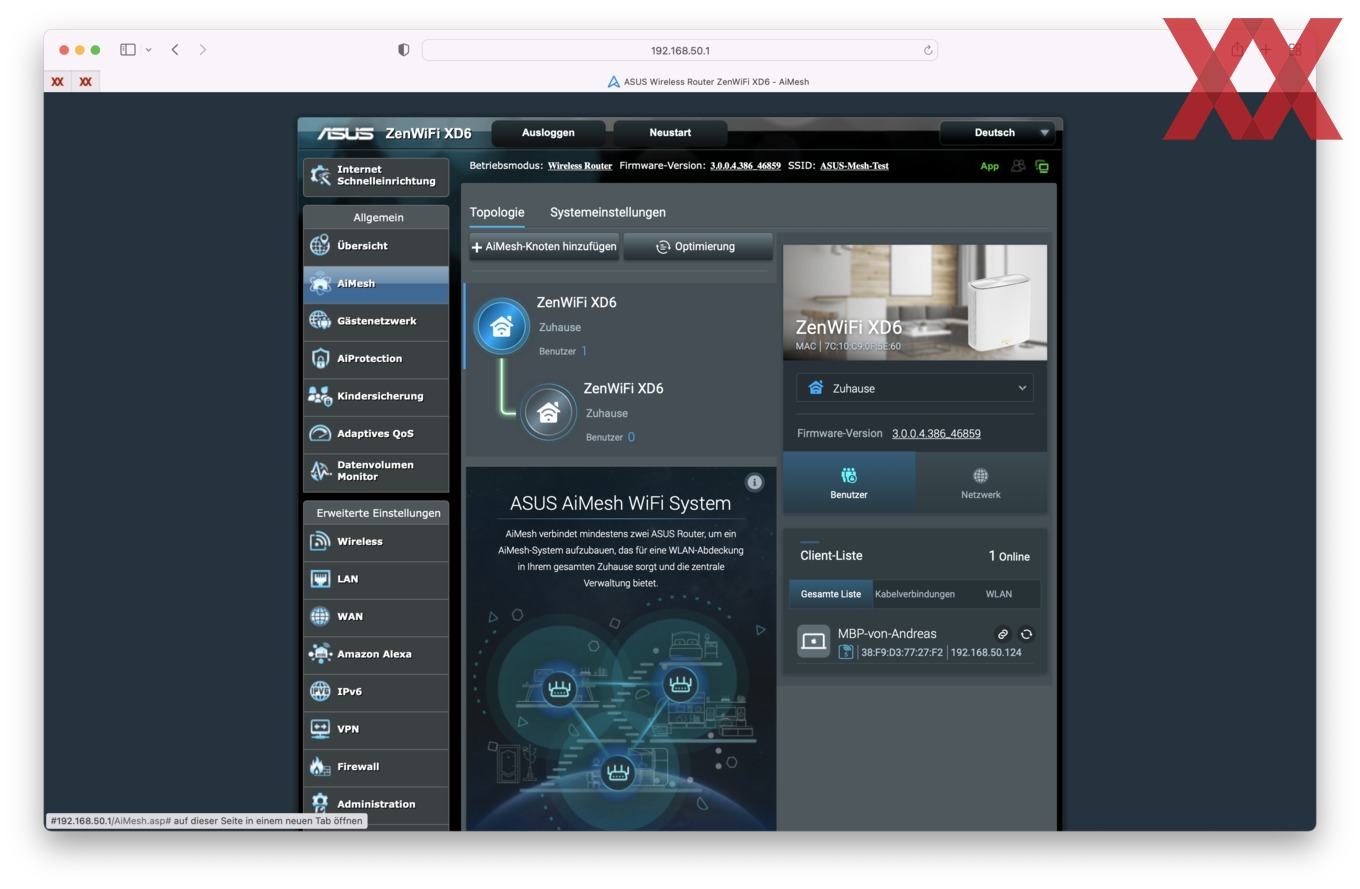Viewport: 1360px width, 889px height.
Task: Toggle the Safari sidebar
Action: click(x=128, y=50)
